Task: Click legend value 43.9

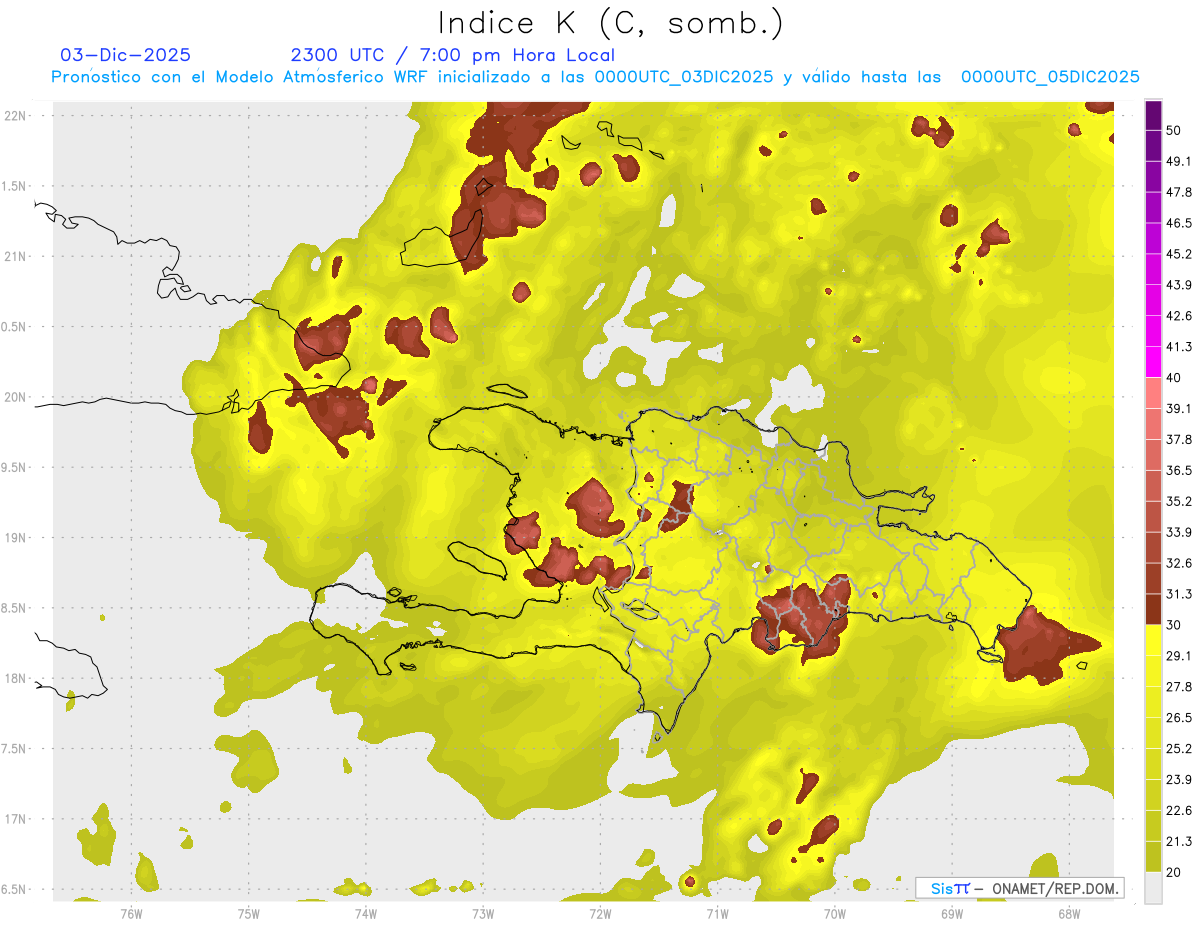Action: click(1179, 285)
